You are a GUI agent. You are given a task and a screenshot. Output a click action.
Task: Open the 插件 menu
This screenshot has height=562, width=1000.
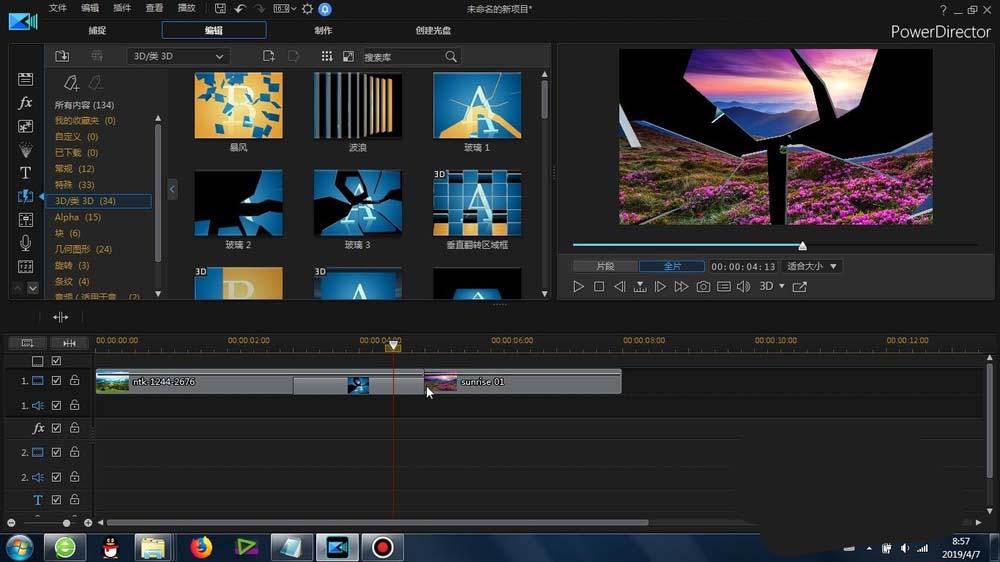point(122,8)
